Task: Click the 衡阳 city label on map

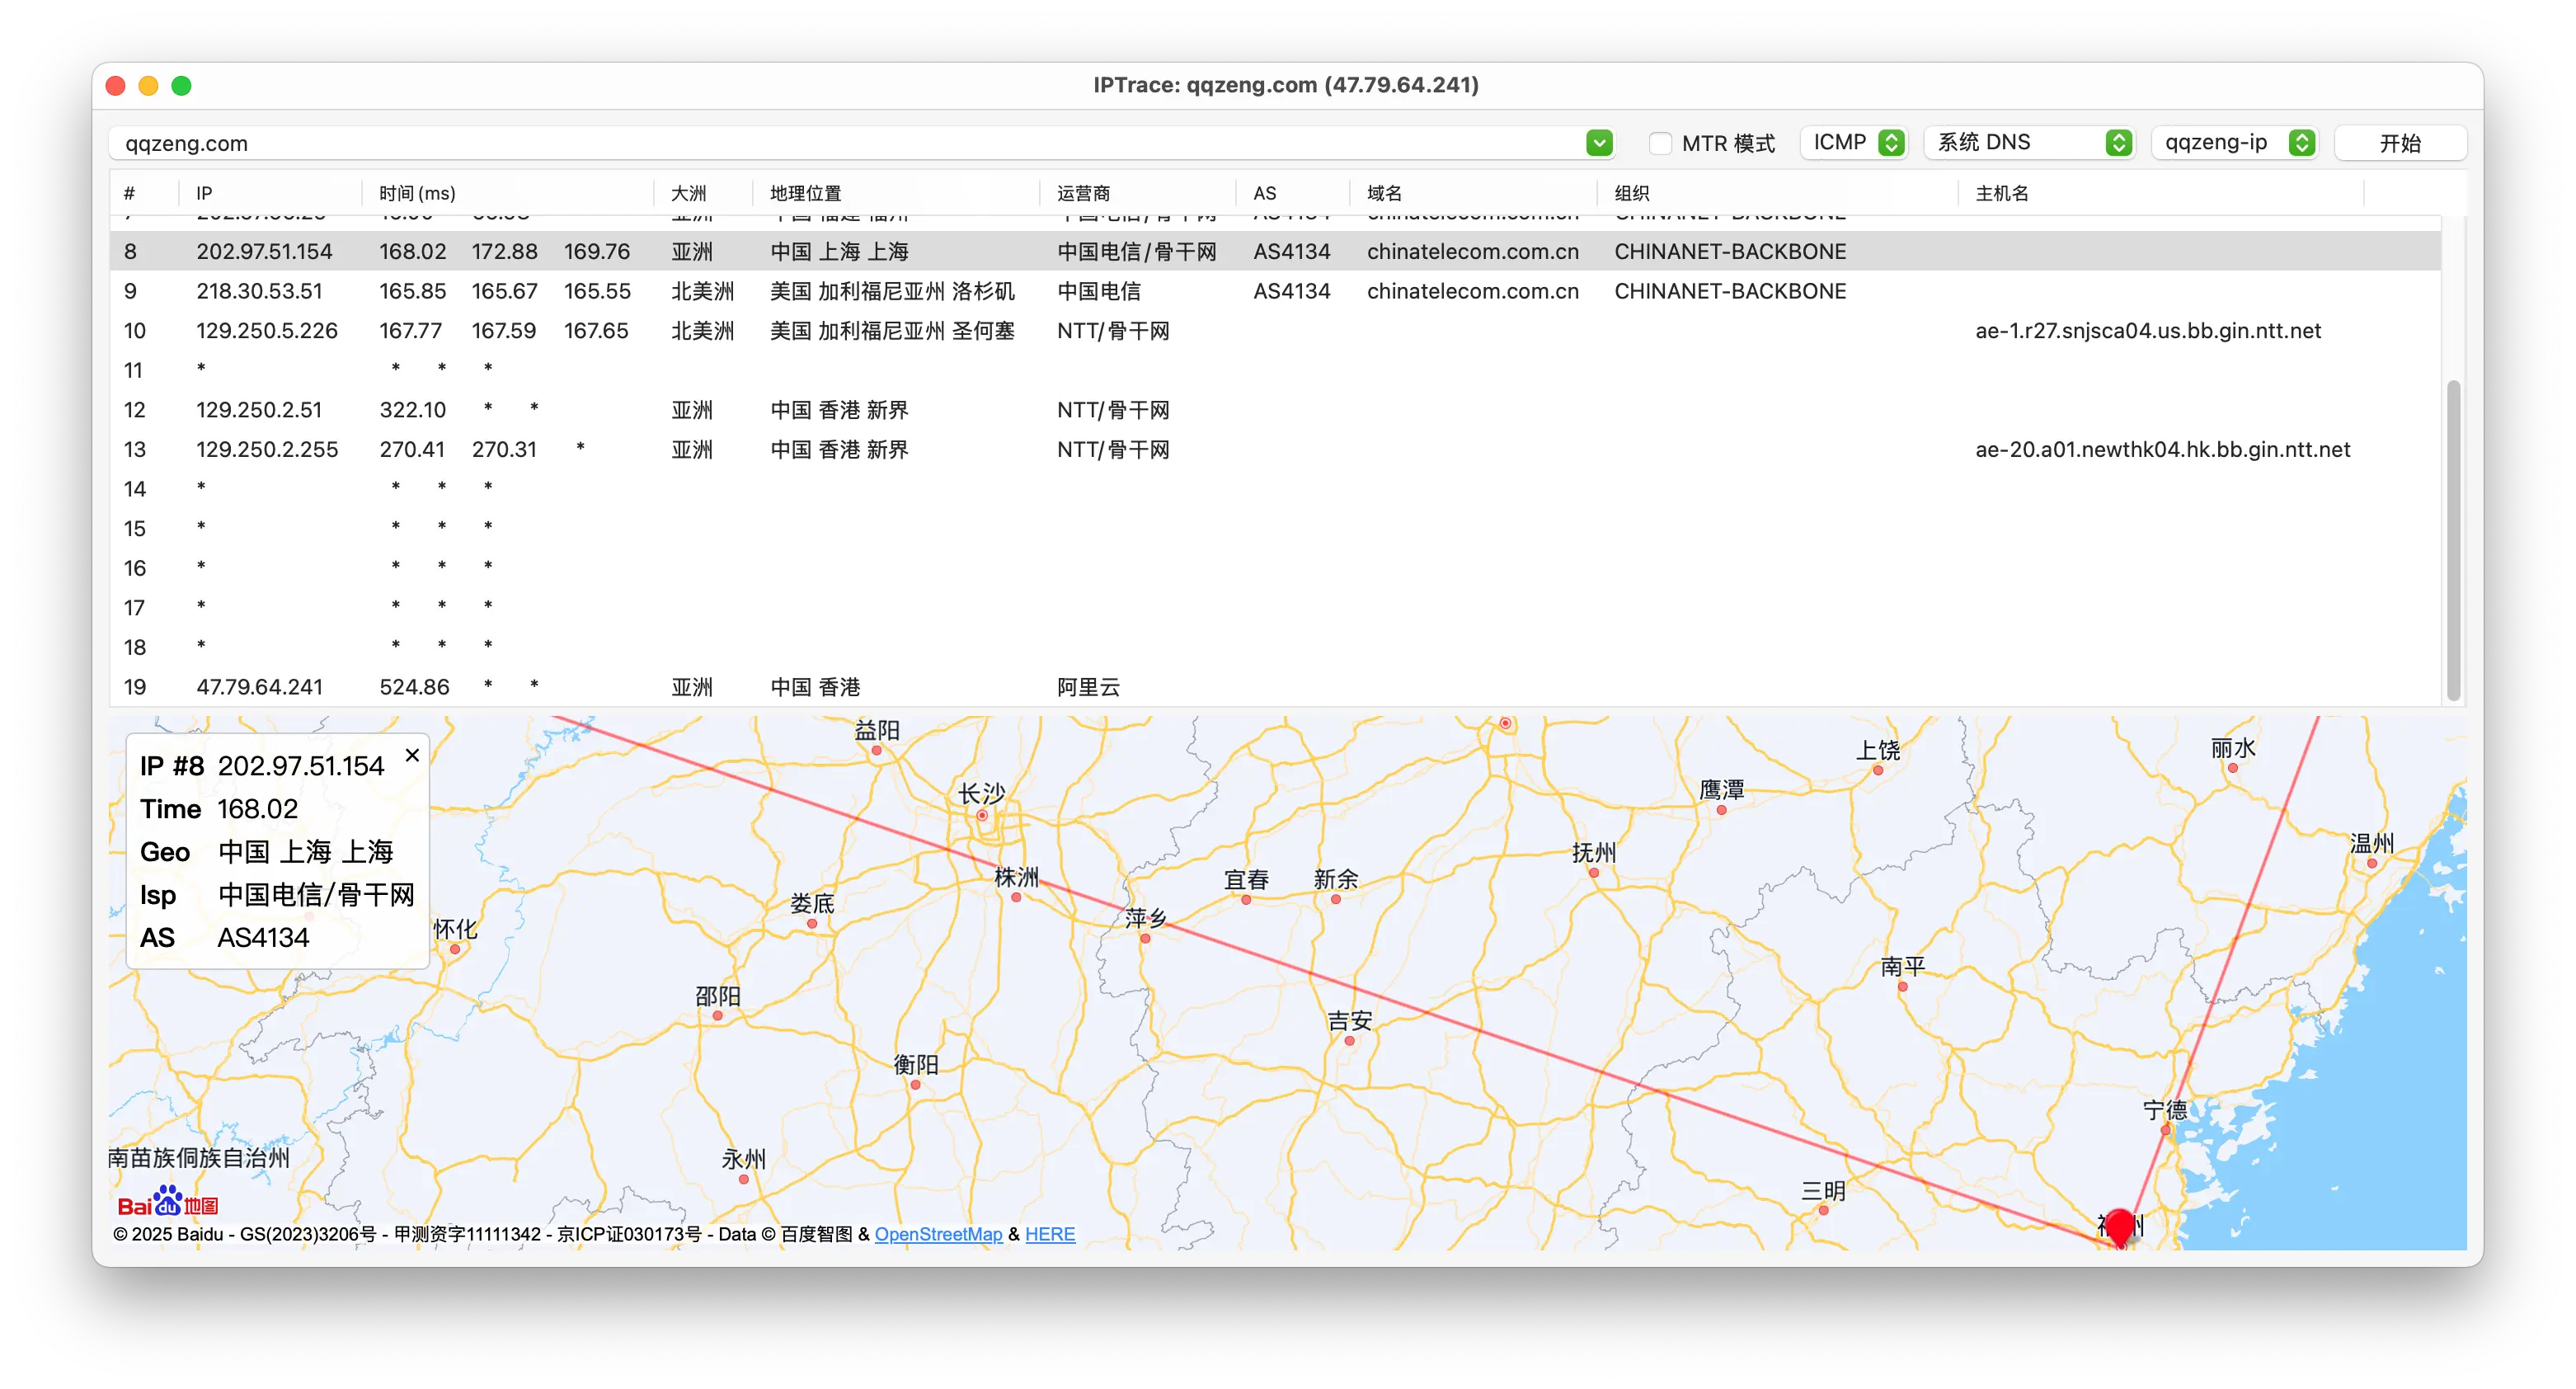Action: pyautogui.click(x=915, y=1064)
